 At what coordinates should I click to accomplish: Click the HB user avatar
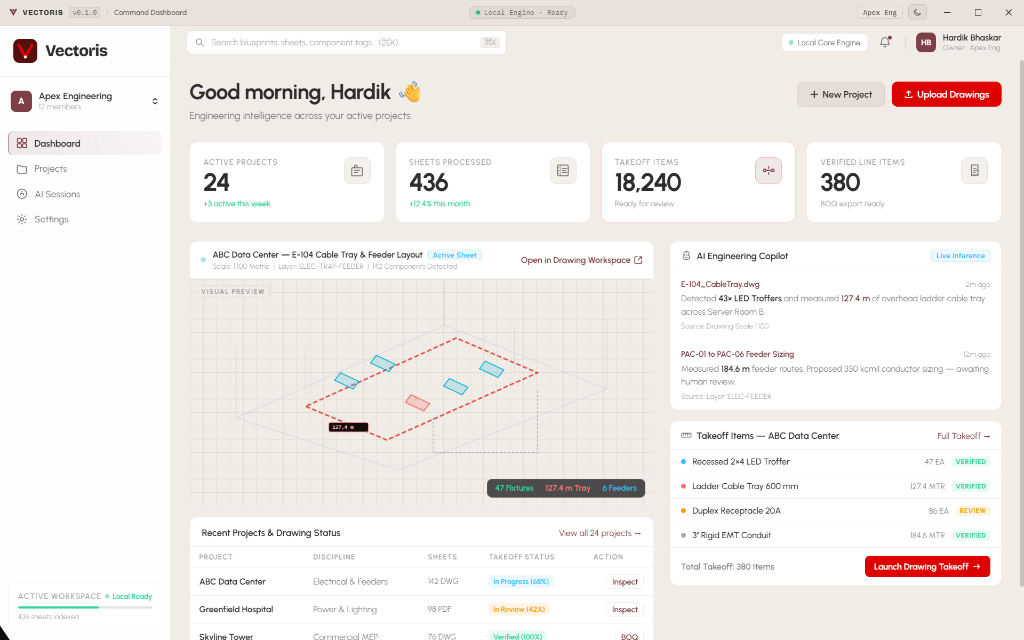pyautogui.click(x=926, y=42)
